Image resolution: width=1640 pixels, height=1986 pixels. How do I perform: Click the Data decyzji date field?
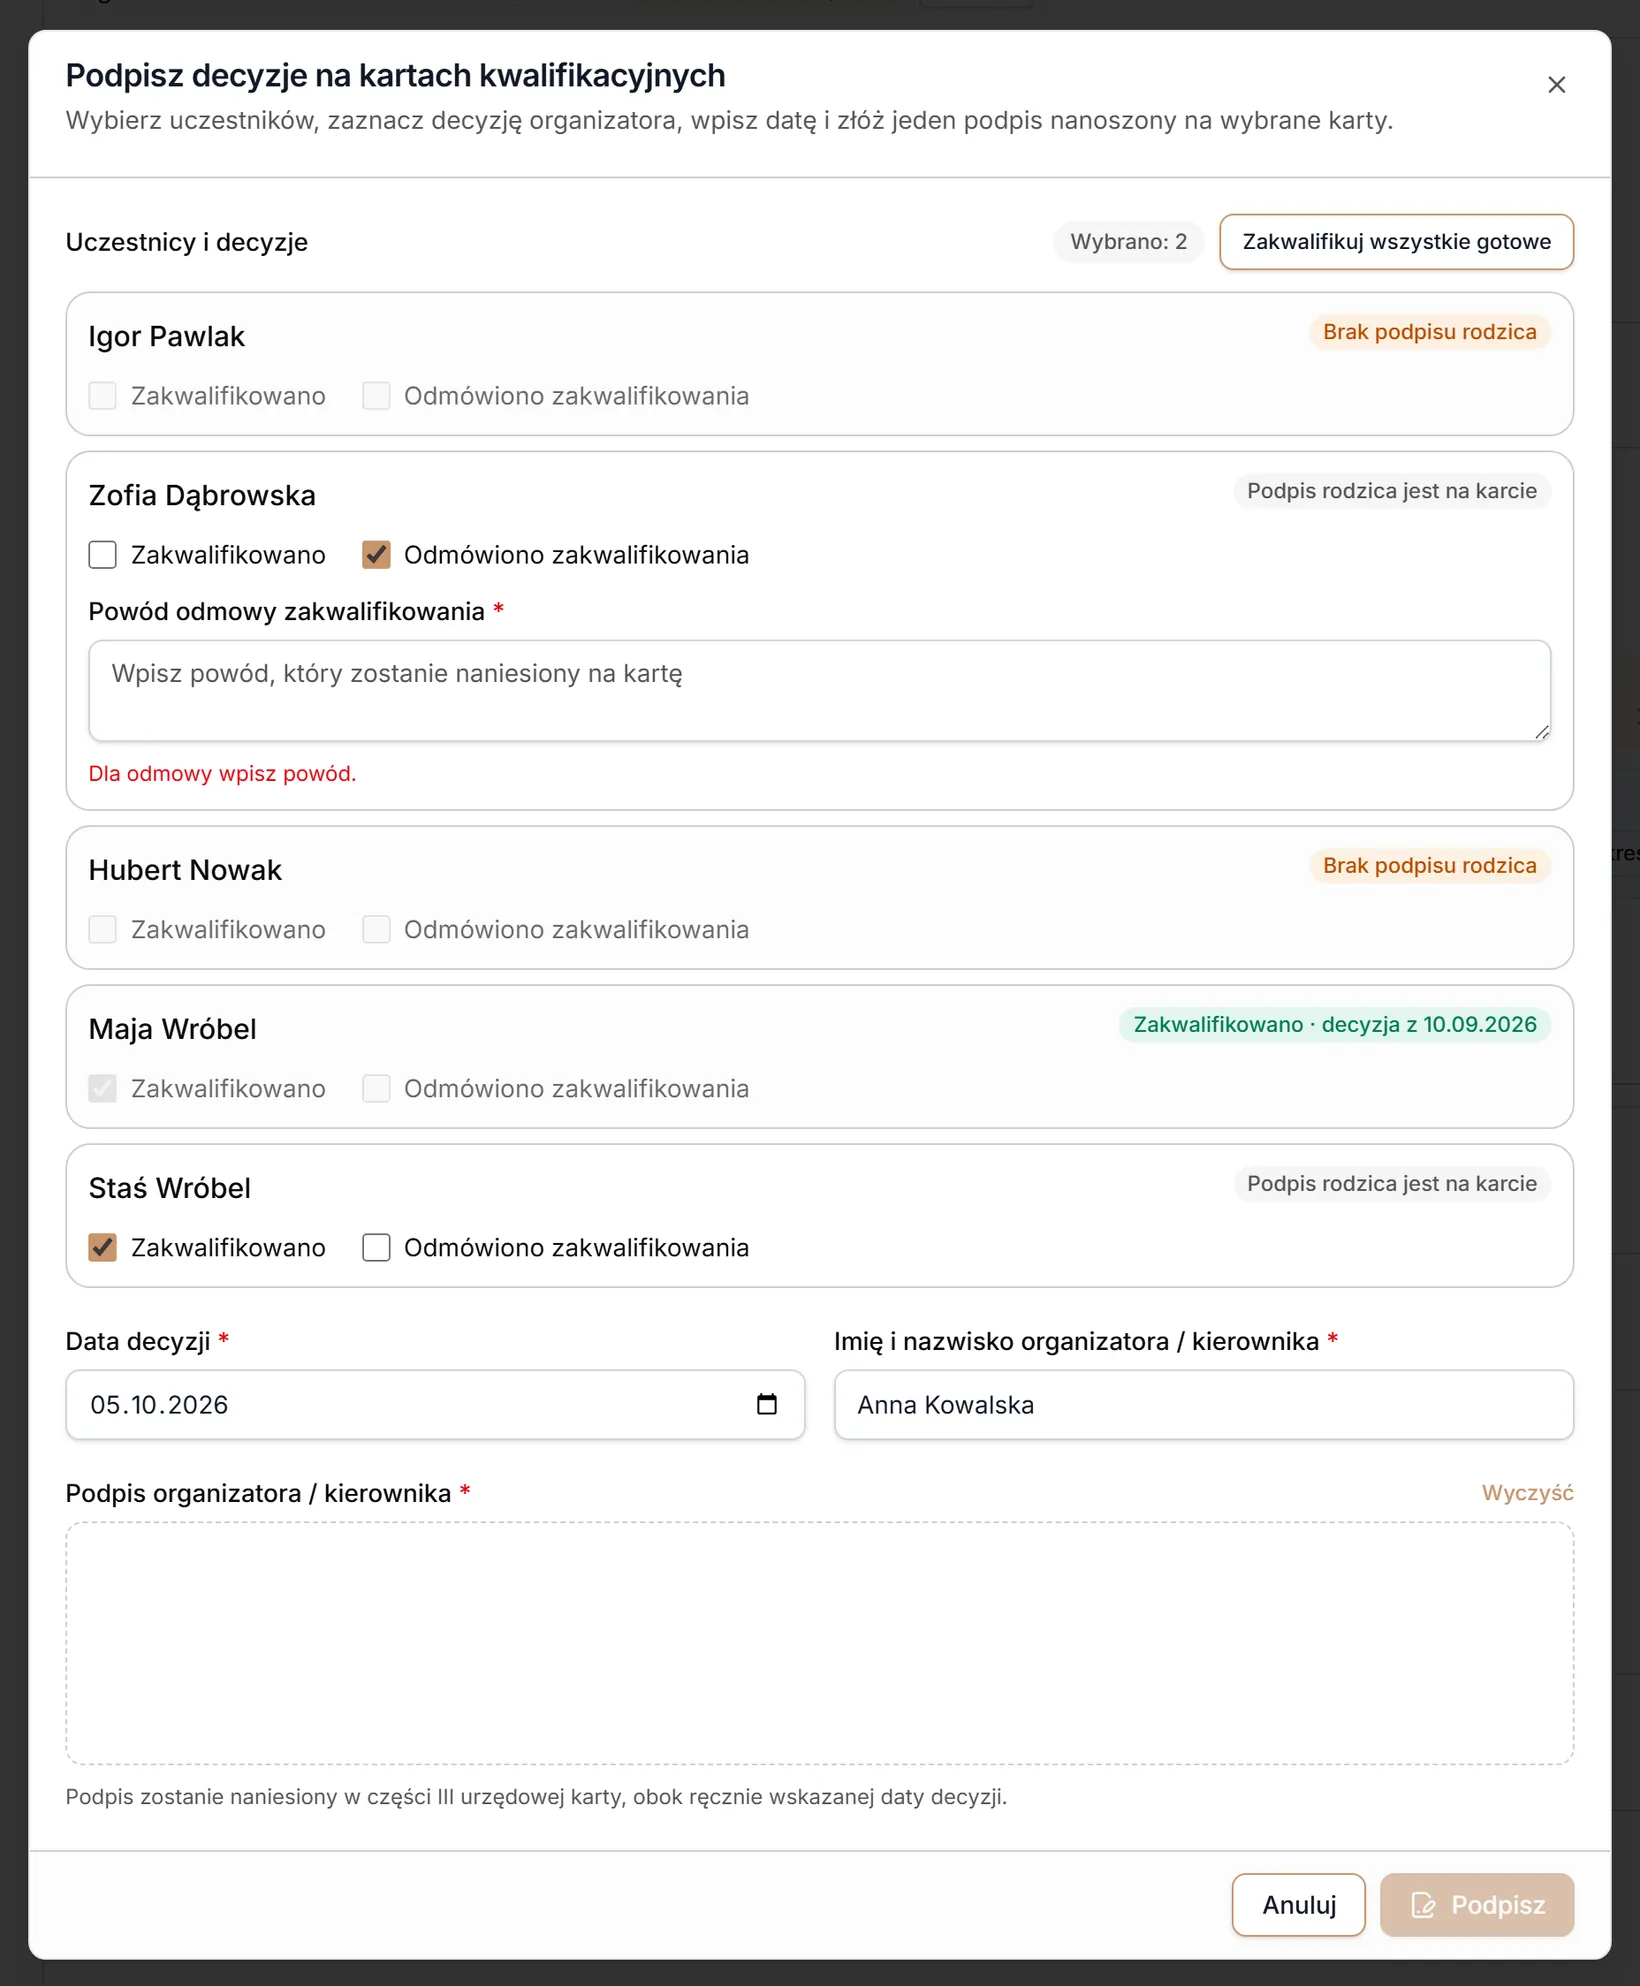pos(435,1405)
